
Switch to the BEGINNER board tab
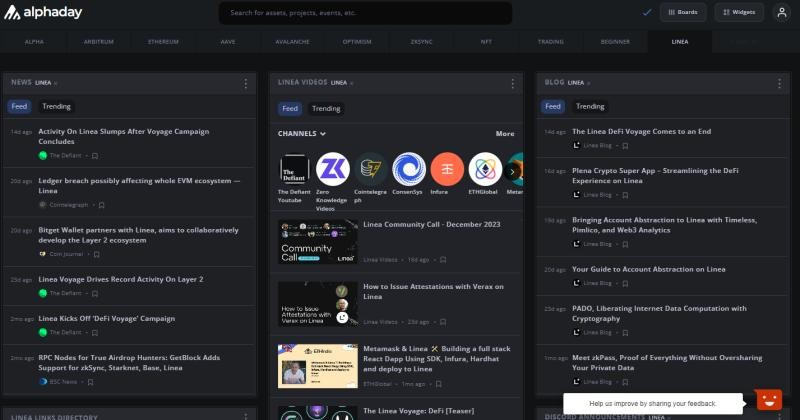point(615,42)
